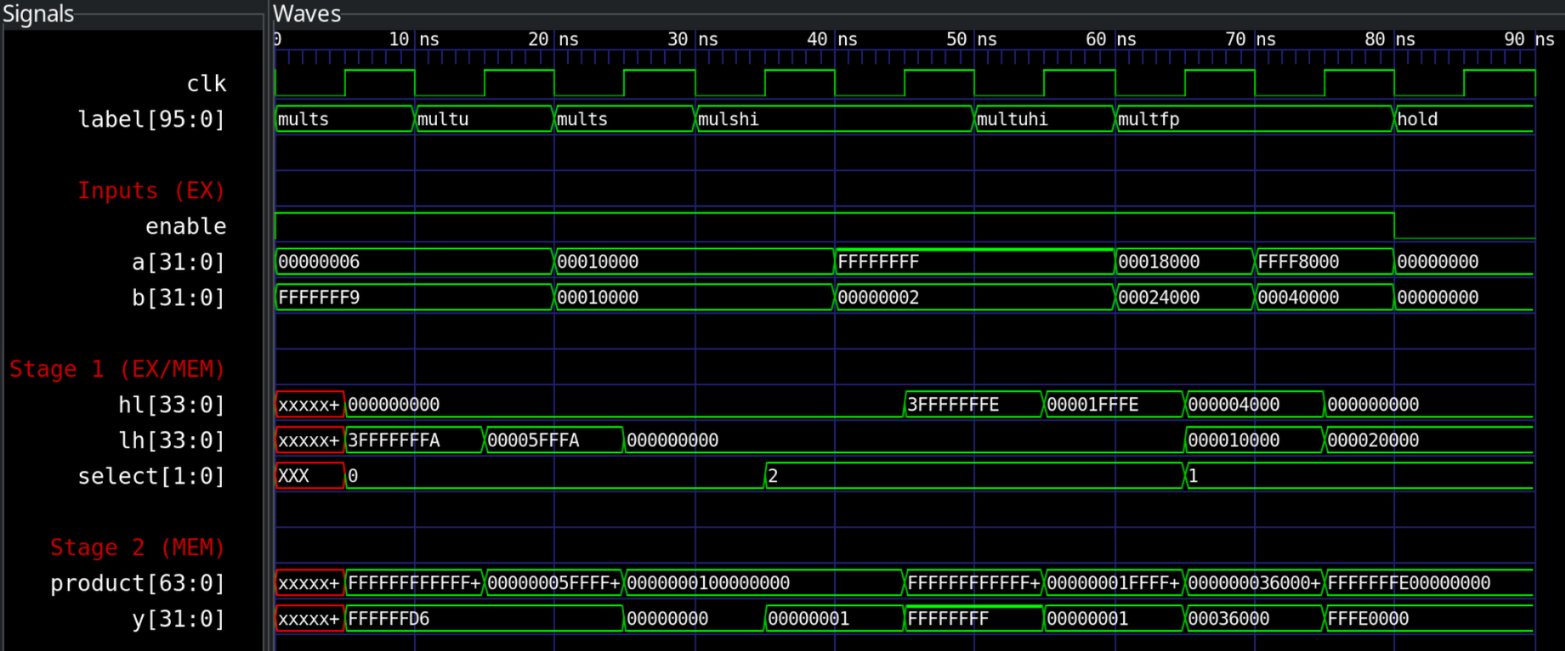Screen dimensions: 1565x651
Task: Click the red XXX select segment
Action: point(309,476)
